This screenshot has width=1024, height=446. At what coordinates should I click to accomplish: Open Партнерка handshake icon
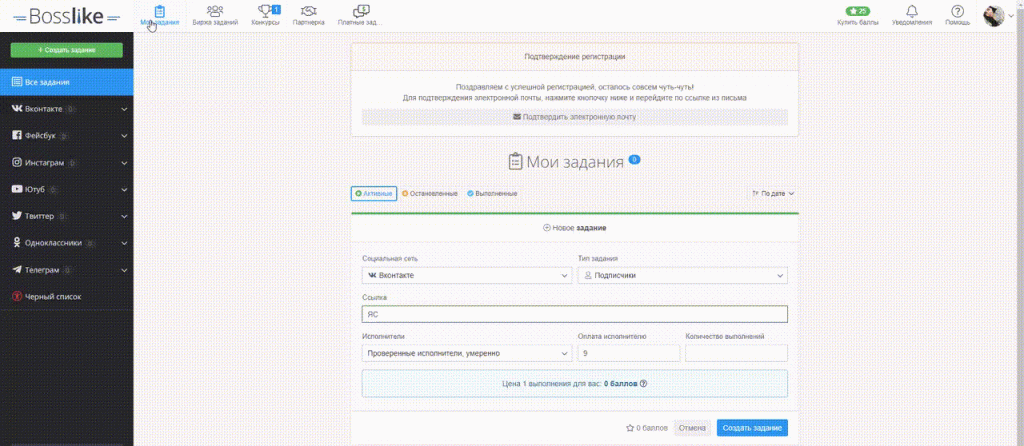coord(309,10)
